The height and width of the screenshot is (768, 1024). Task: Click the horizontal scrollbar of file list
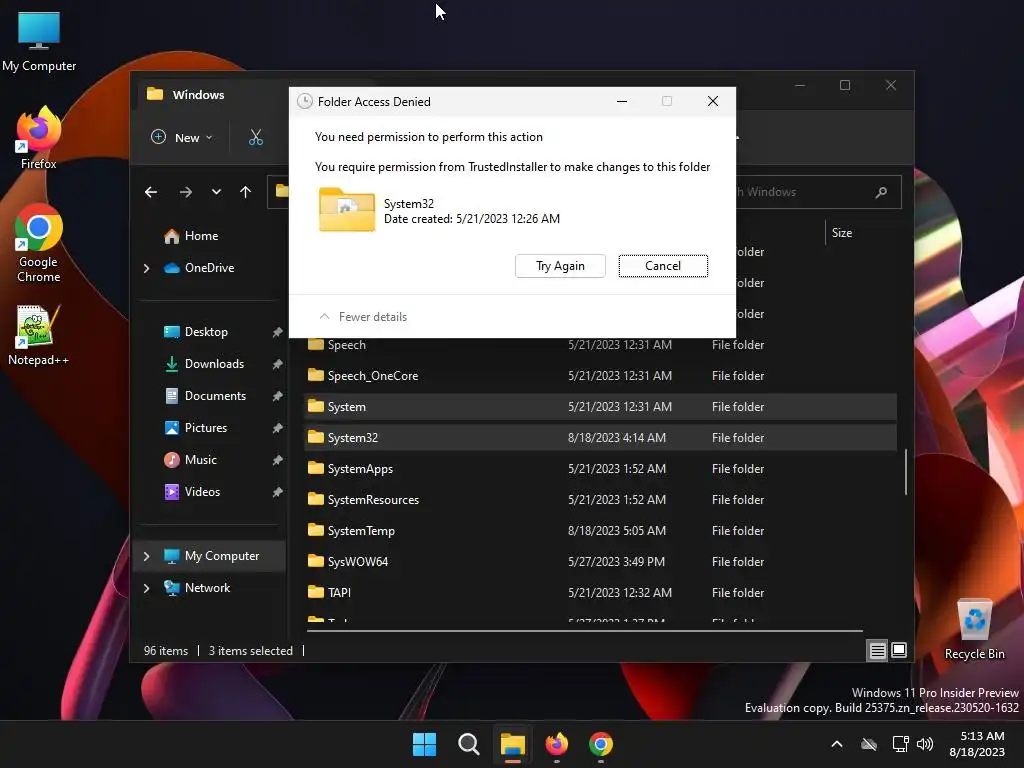(584, 631)
